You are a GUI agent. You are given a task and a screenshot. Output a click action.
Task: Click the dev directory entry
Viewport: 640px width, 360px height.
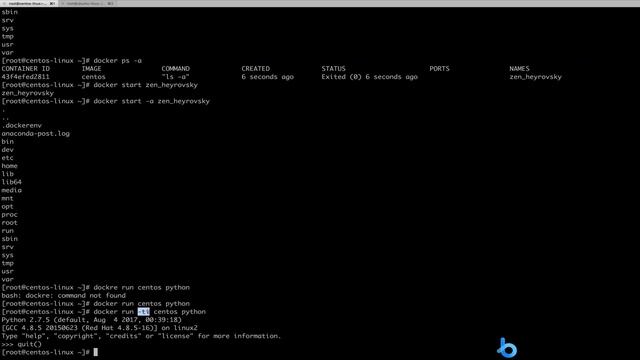coord(7,150)
